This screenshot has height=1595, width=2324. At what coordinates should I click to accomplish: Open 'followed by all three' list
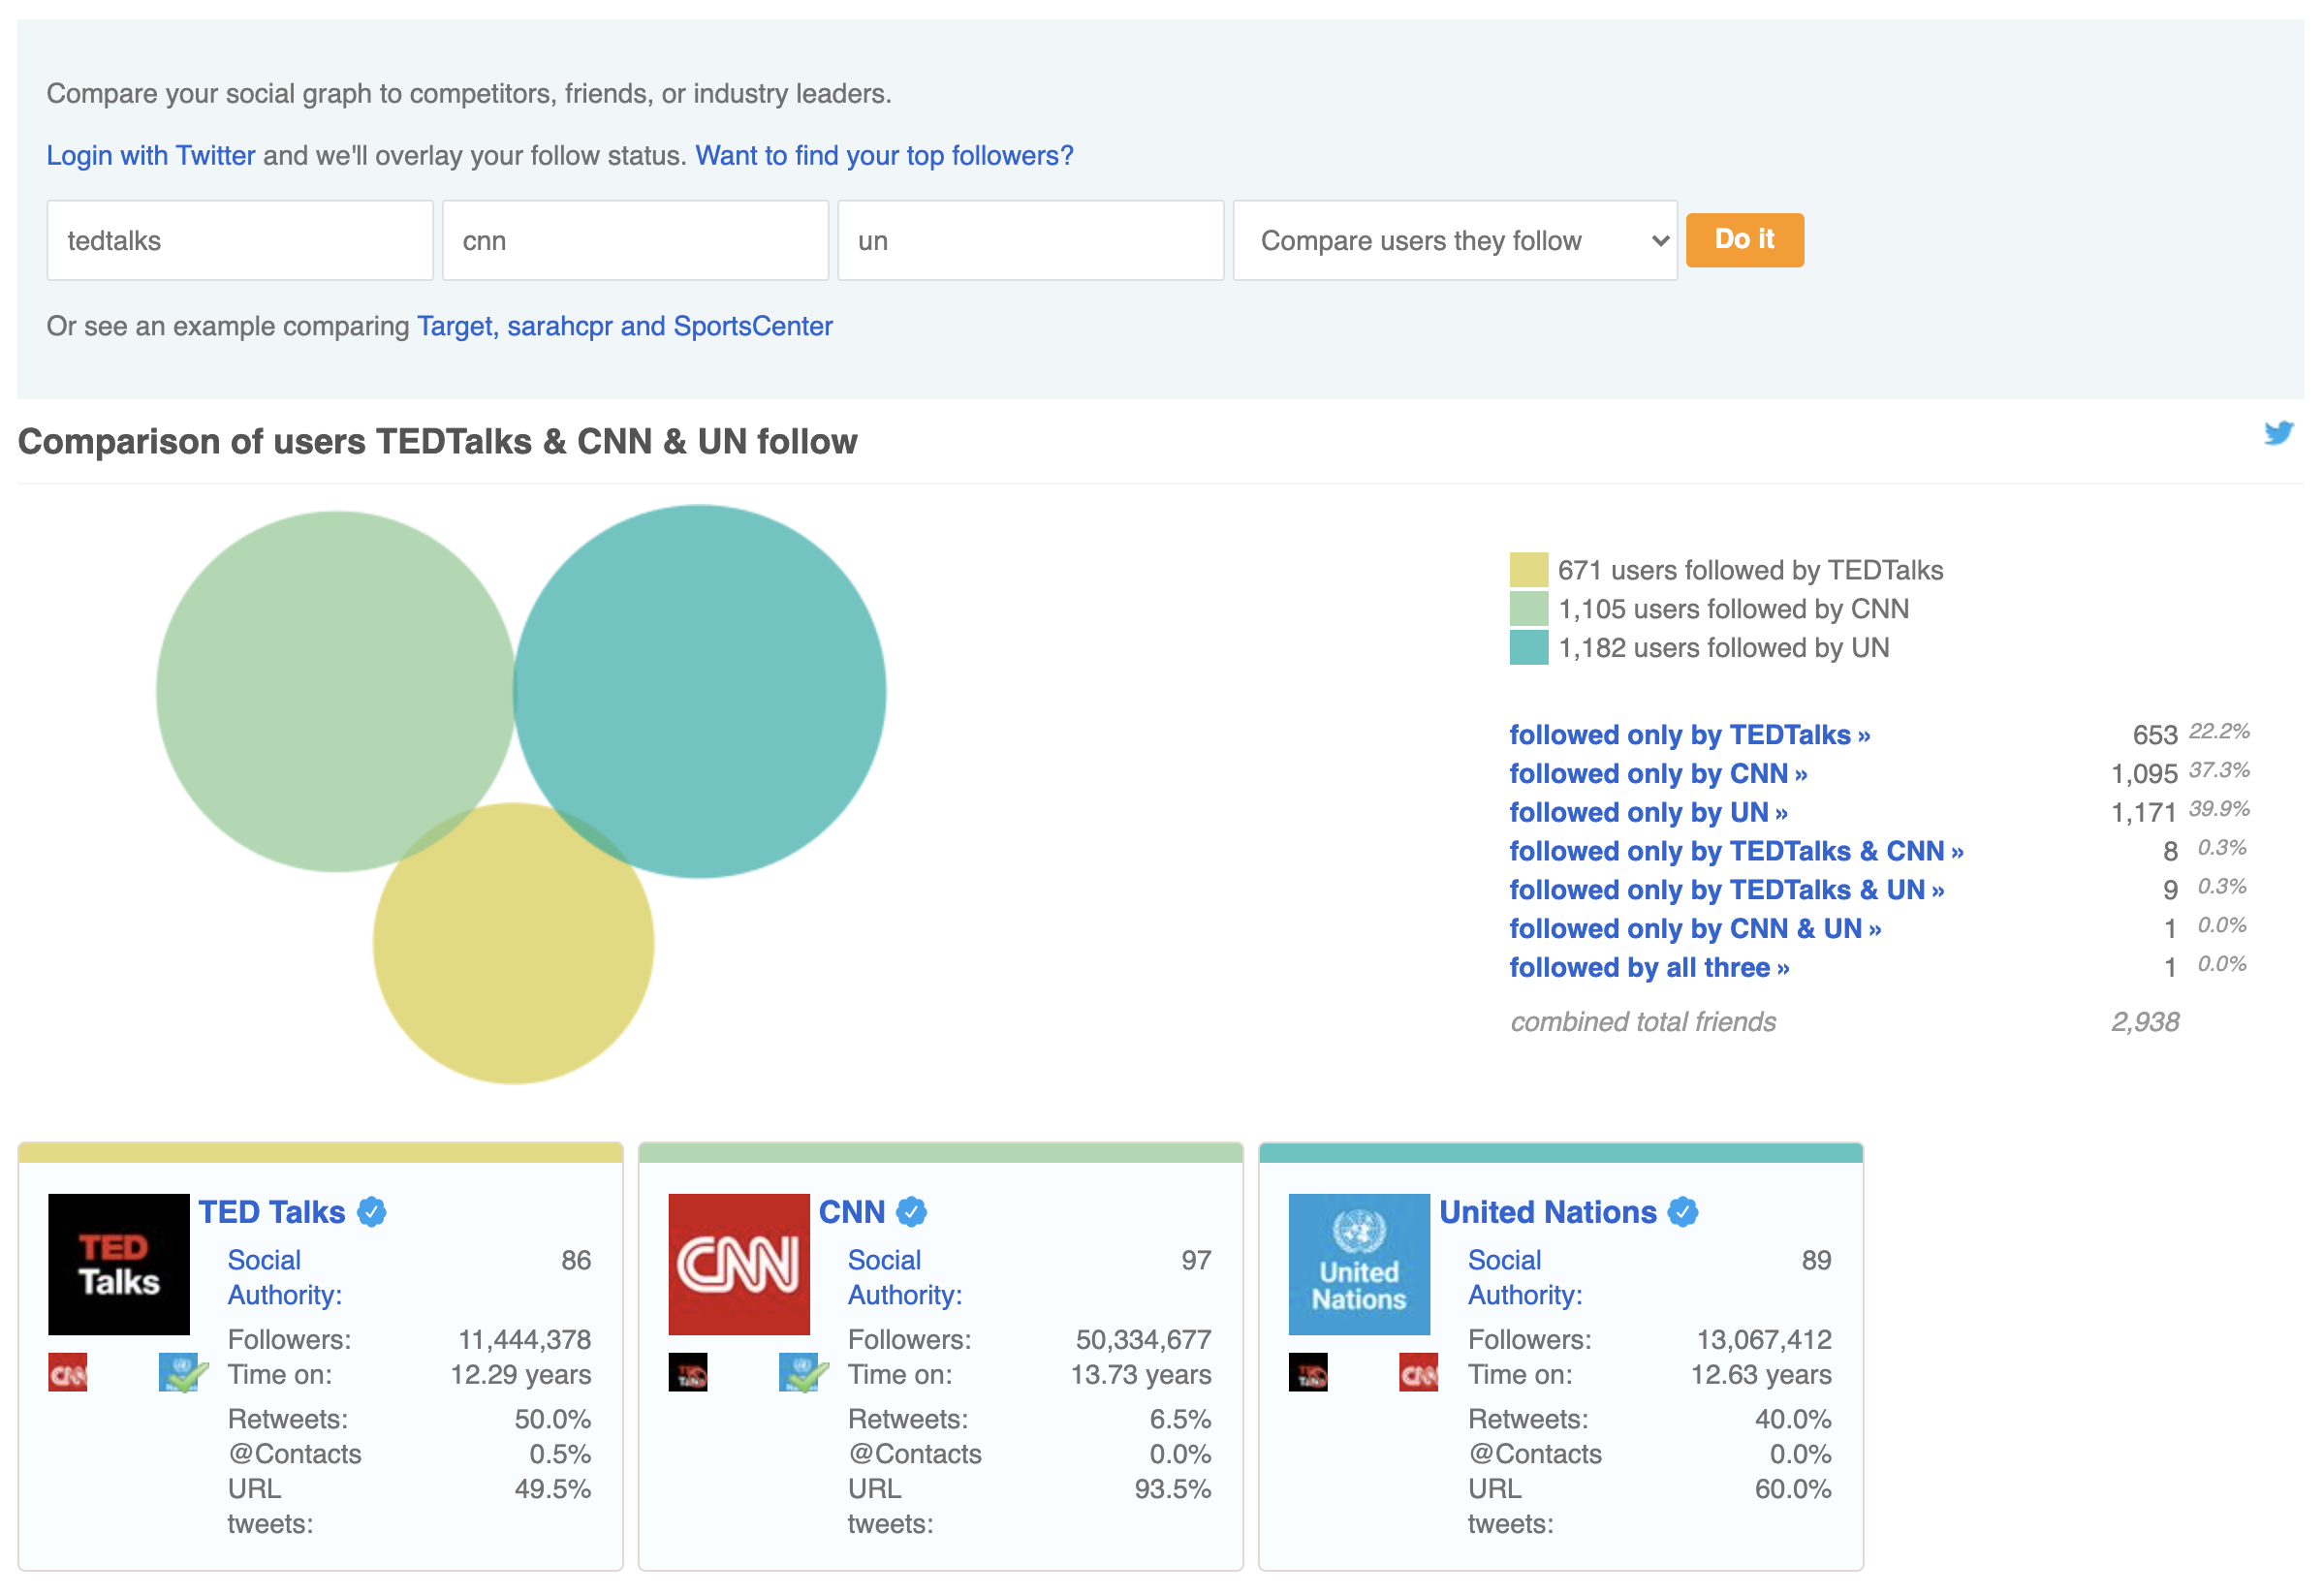(x=1649, y=968)
